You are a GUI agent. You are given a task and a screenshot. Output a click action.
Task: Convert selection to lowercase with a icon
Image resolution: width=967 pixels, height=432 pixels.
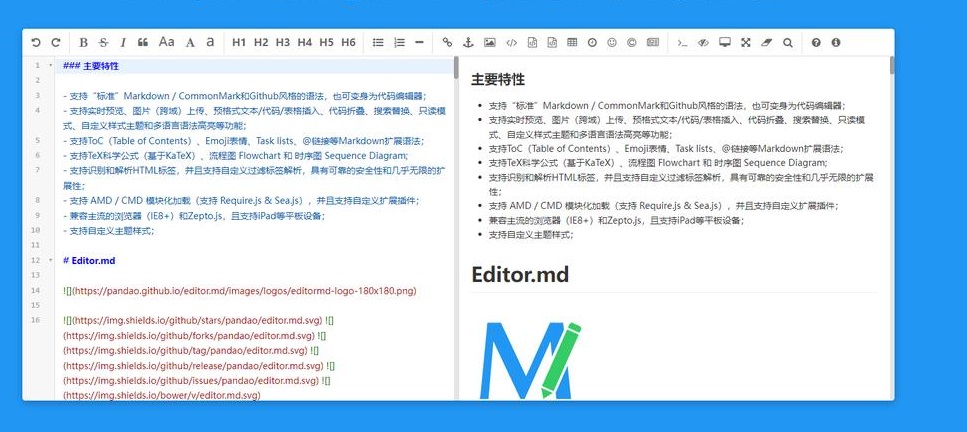click(210, 42)
